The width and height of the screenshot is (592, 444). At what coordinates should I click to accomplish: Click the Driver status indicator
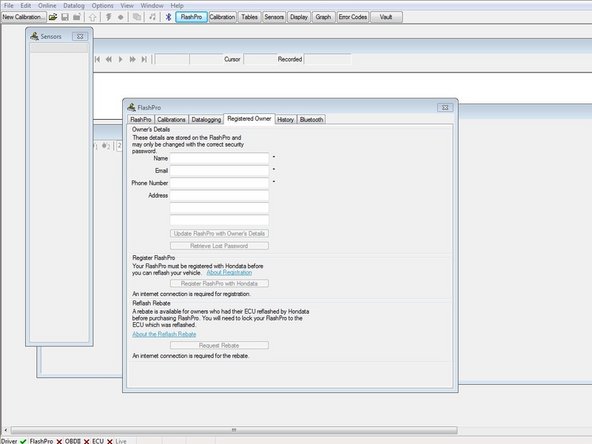pyautogui.click(x=14, y=441)
